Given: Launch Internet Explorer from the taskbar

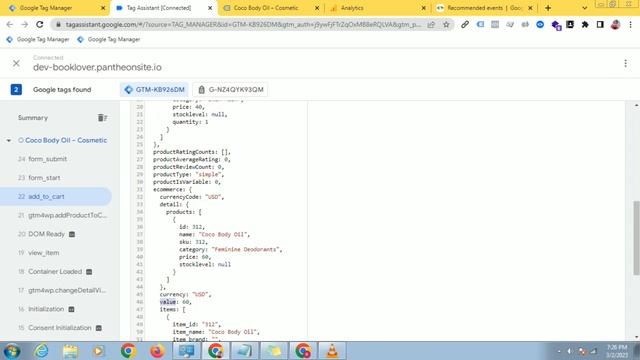Looking at the screenshot, I should click(41, 351).
